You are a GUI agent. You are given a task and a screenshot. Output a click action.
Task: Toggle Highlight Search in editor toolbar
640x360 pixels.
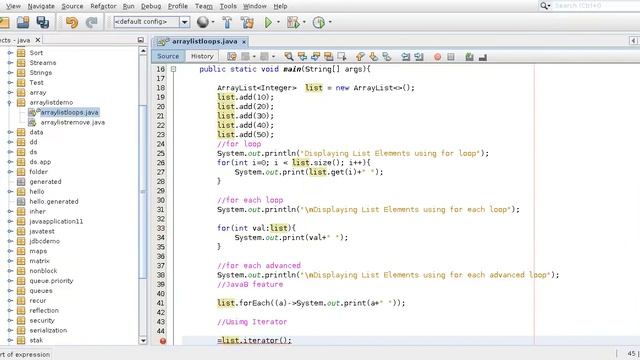[329, 57]
